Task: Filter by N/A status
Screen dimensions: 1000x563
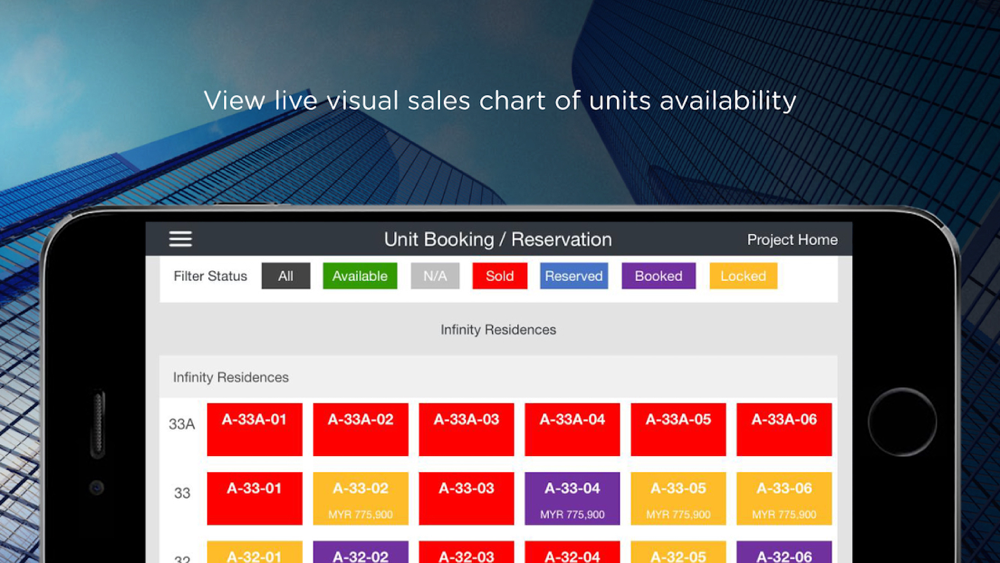Action: pyautogui.click(x=435, y=276)
